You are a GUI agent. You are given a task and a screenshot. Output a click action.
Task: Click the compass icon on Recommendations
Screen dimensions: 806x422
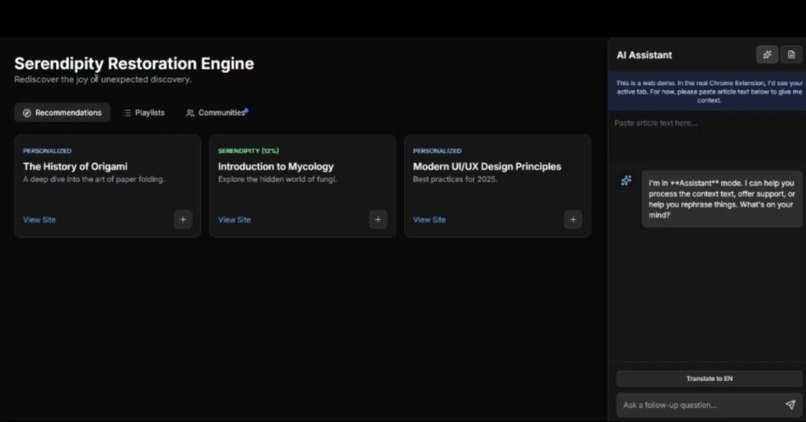(27, 113)
